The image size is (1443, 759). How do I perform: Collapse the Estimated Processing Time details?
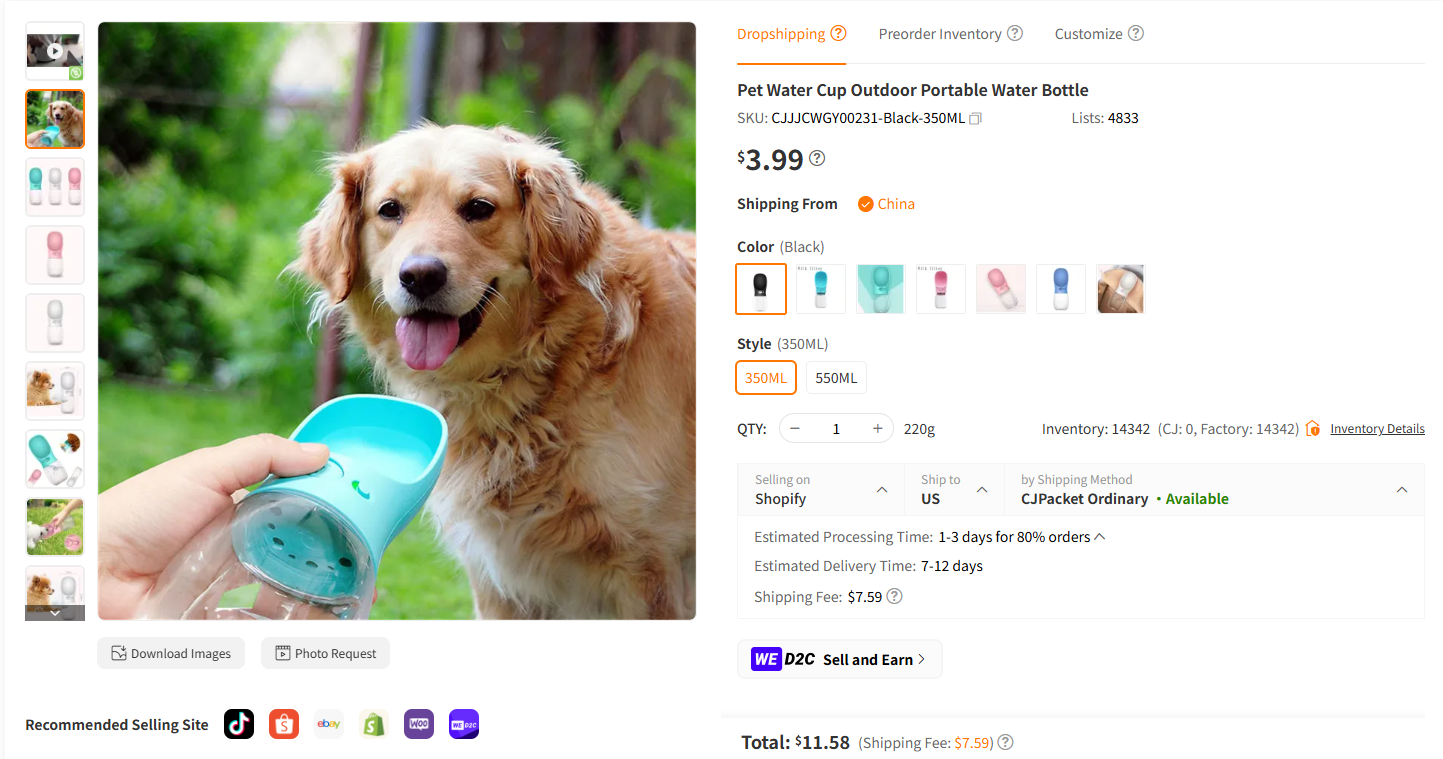(1098, 536)
